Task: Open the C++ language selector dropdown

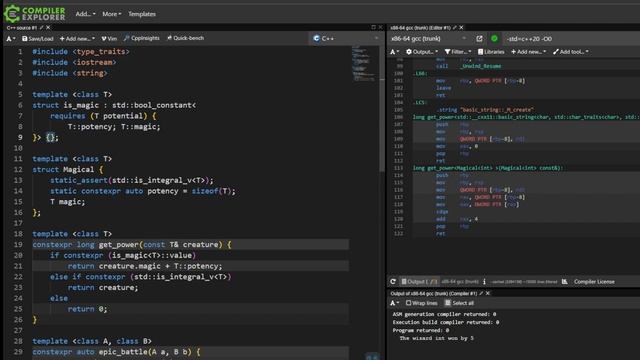Action: [345, 38]
